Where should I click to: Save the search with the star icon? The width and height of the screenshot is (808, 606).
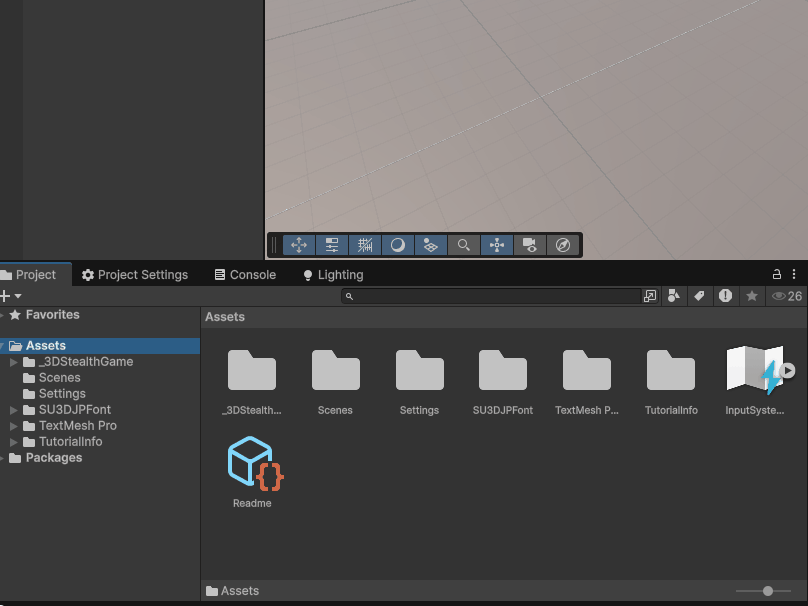click(751, 296)
